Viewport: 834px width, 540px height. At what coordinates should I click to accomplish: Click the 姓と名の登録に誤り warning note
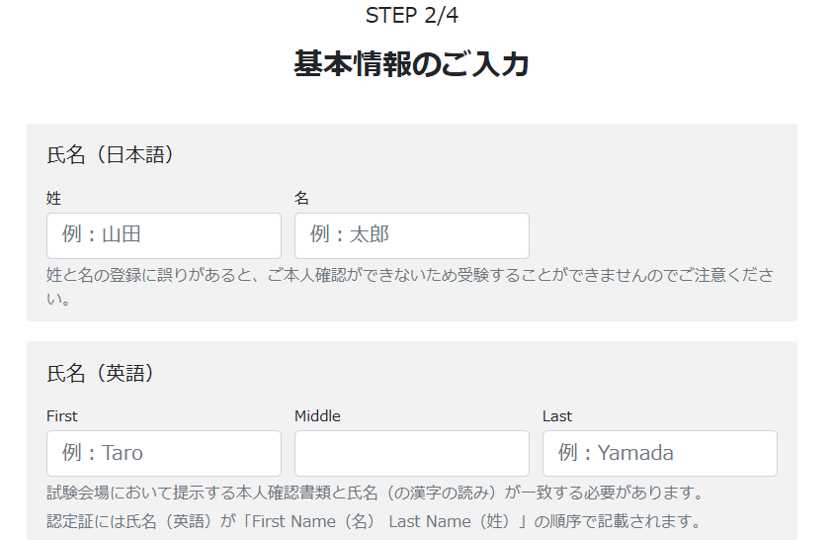click(x=410, y=287)
